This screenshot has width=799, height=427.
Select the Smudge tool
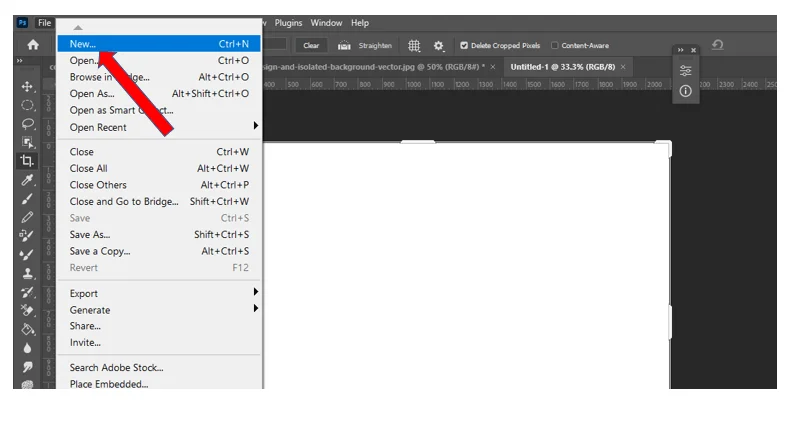click(x=27, y=367)
